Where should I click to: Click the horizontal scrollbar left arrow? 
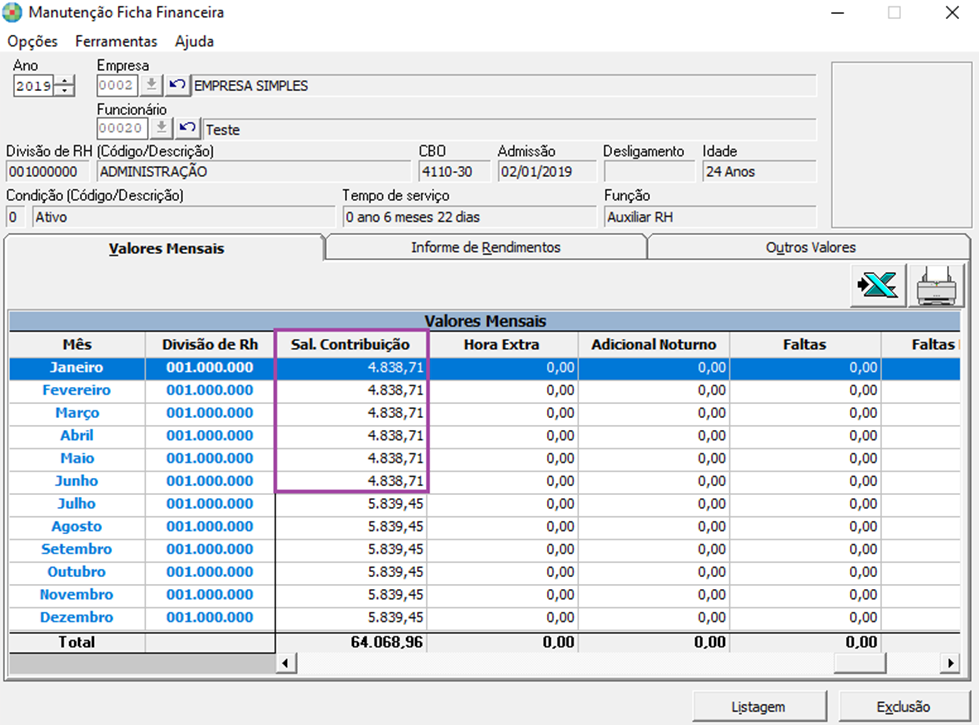tap(286, 663)
